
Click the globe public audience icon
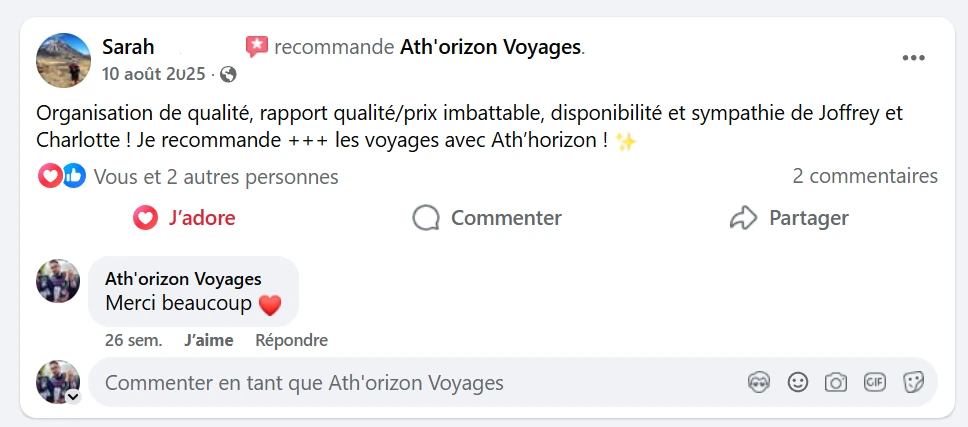tap(228, 75)
